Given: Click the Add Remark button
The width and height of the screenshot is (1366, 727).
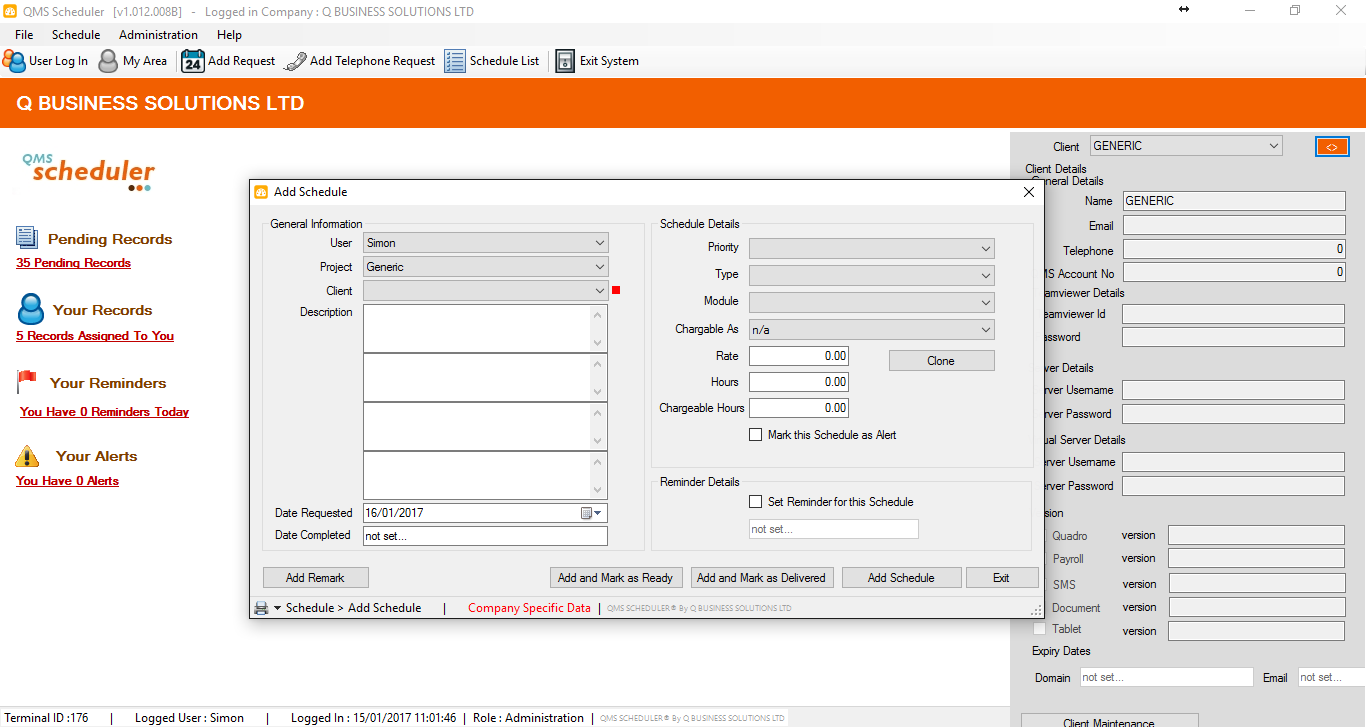Looking at the screenshot, I should [x=315, y=578].
